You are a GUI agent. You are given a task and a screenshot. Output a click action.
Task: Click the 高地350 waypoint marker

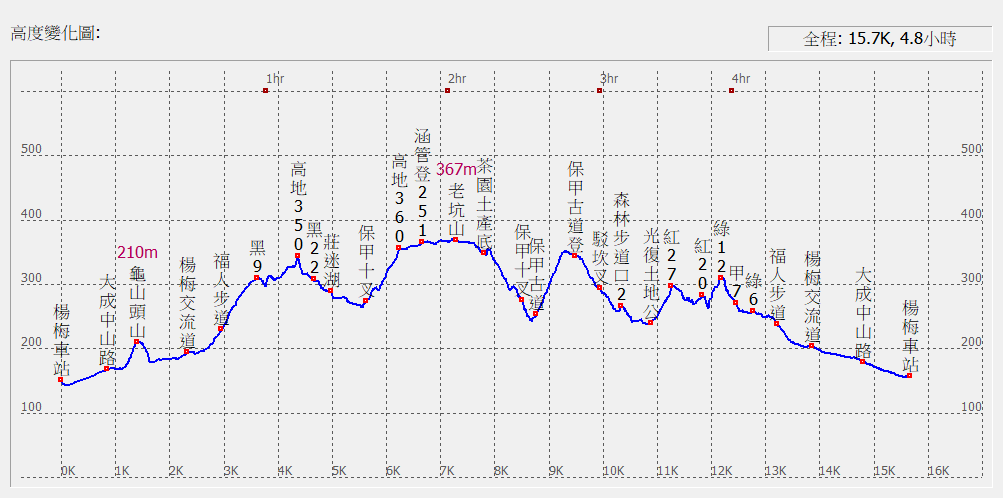298,257
